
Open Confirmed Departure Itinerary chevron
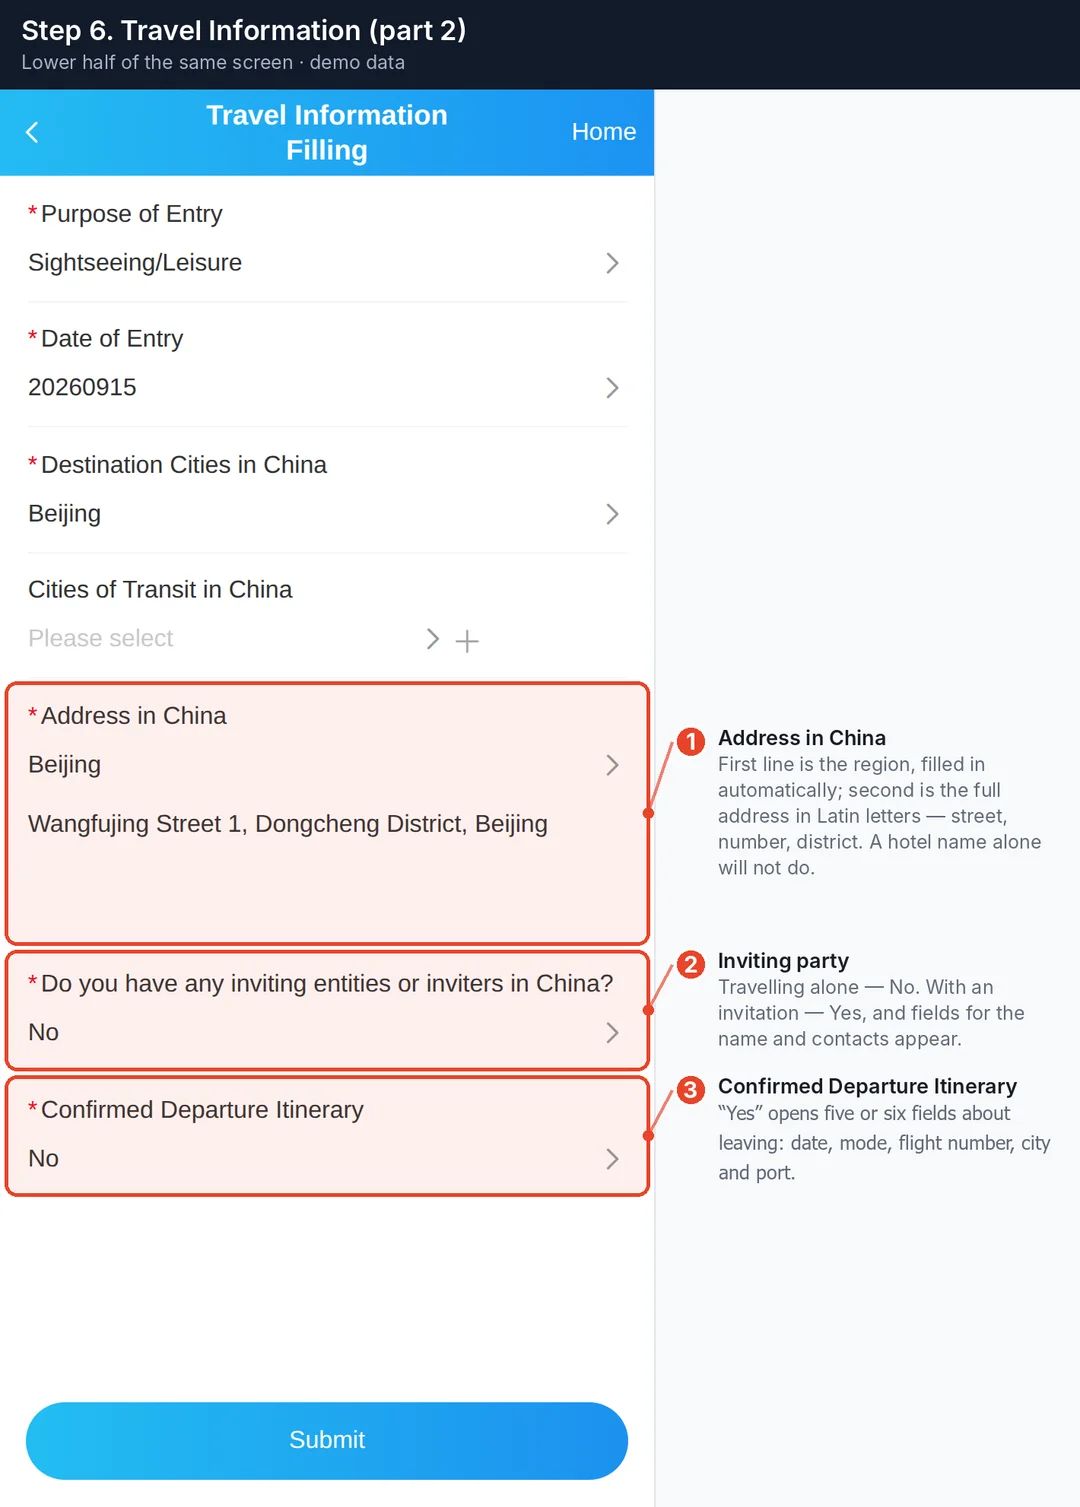coord(612,1159)
